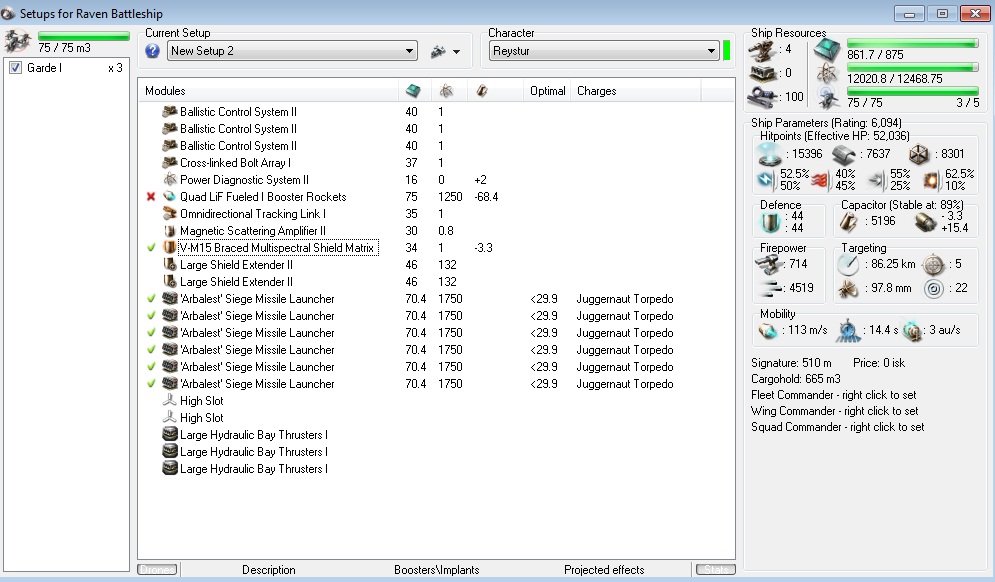Switch to the Projected effects tab

tap(604, 570)
